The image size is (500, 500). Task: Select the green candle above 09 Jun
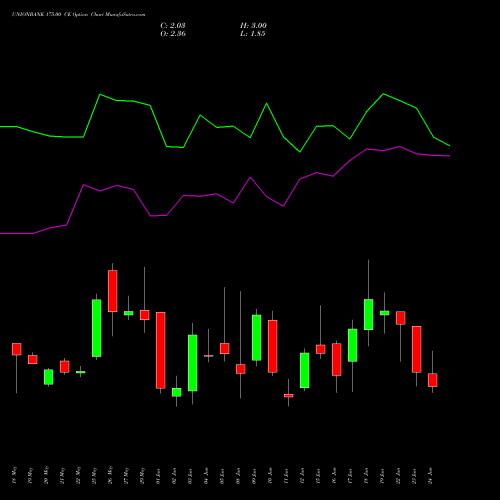257,338
